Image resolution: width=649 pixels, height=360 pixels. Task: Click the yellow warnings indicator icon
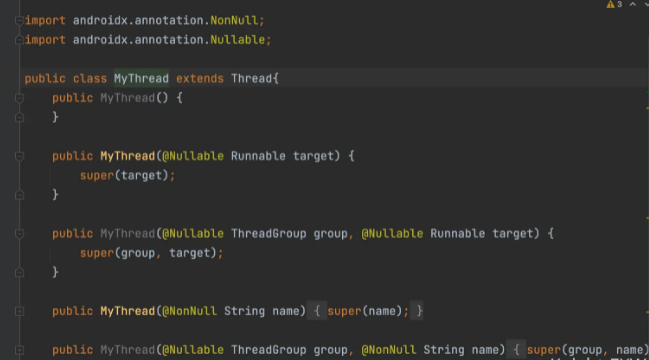(x=610, y=5)
